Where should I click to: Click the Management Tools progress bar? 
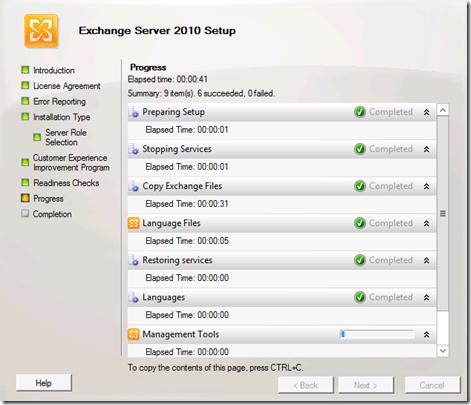tap(377, 334)
